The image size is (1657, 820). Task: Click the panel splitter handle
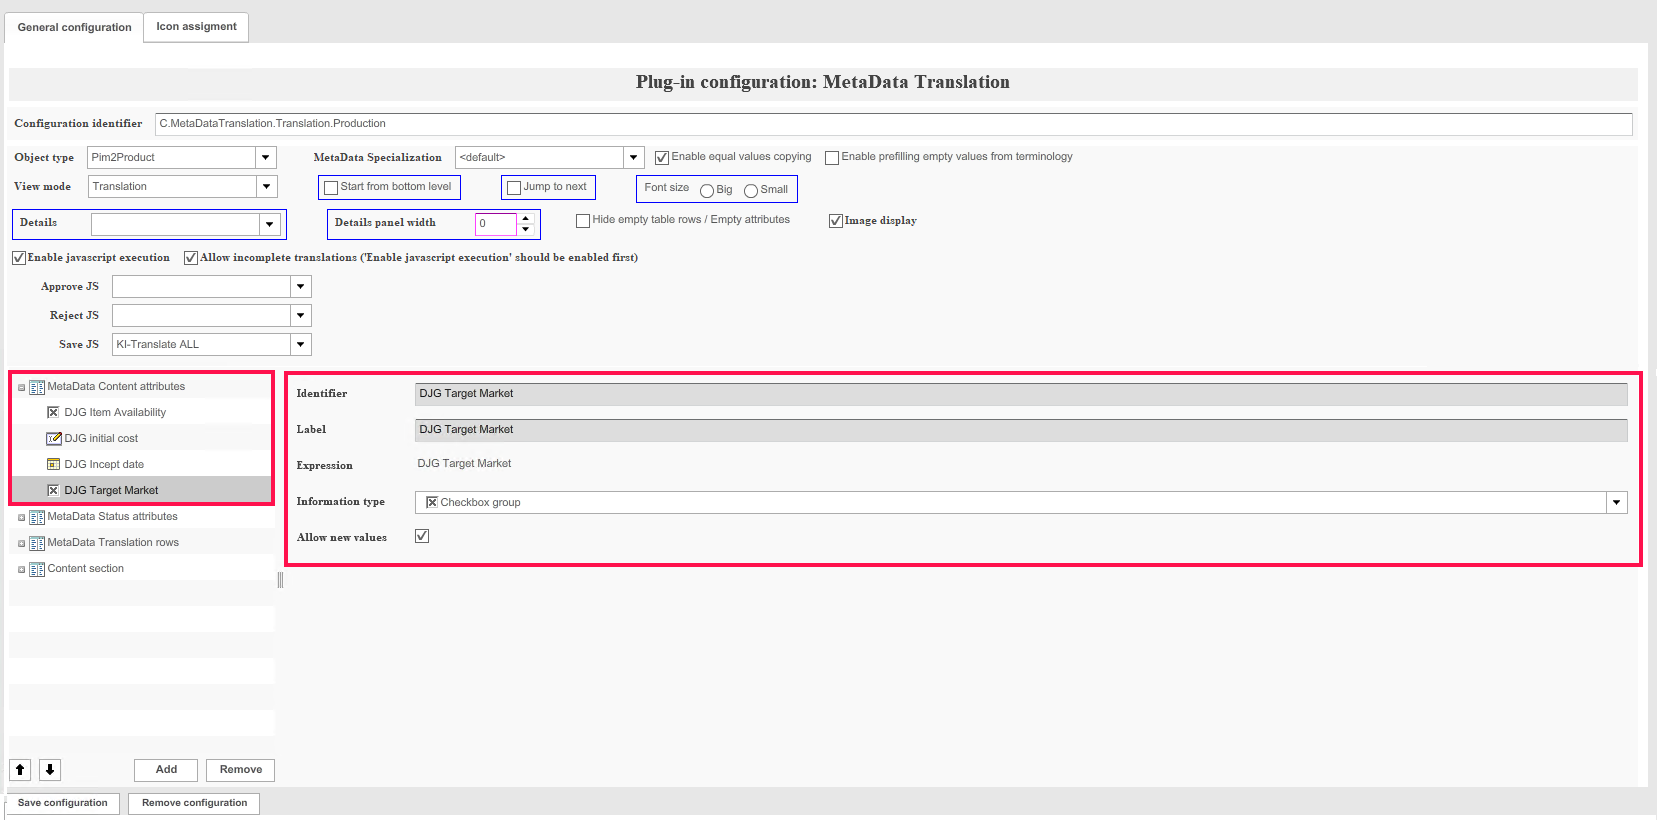click(x=280, y=580)
